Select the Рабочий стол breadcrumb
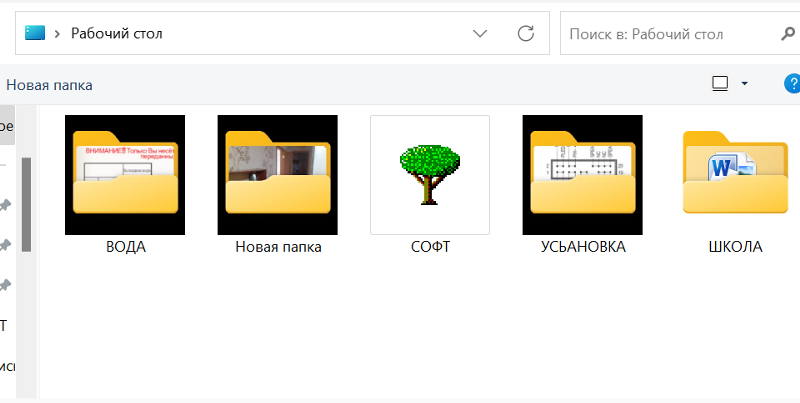800x403 pixels. pyautogui.click(x=116, y=33)
